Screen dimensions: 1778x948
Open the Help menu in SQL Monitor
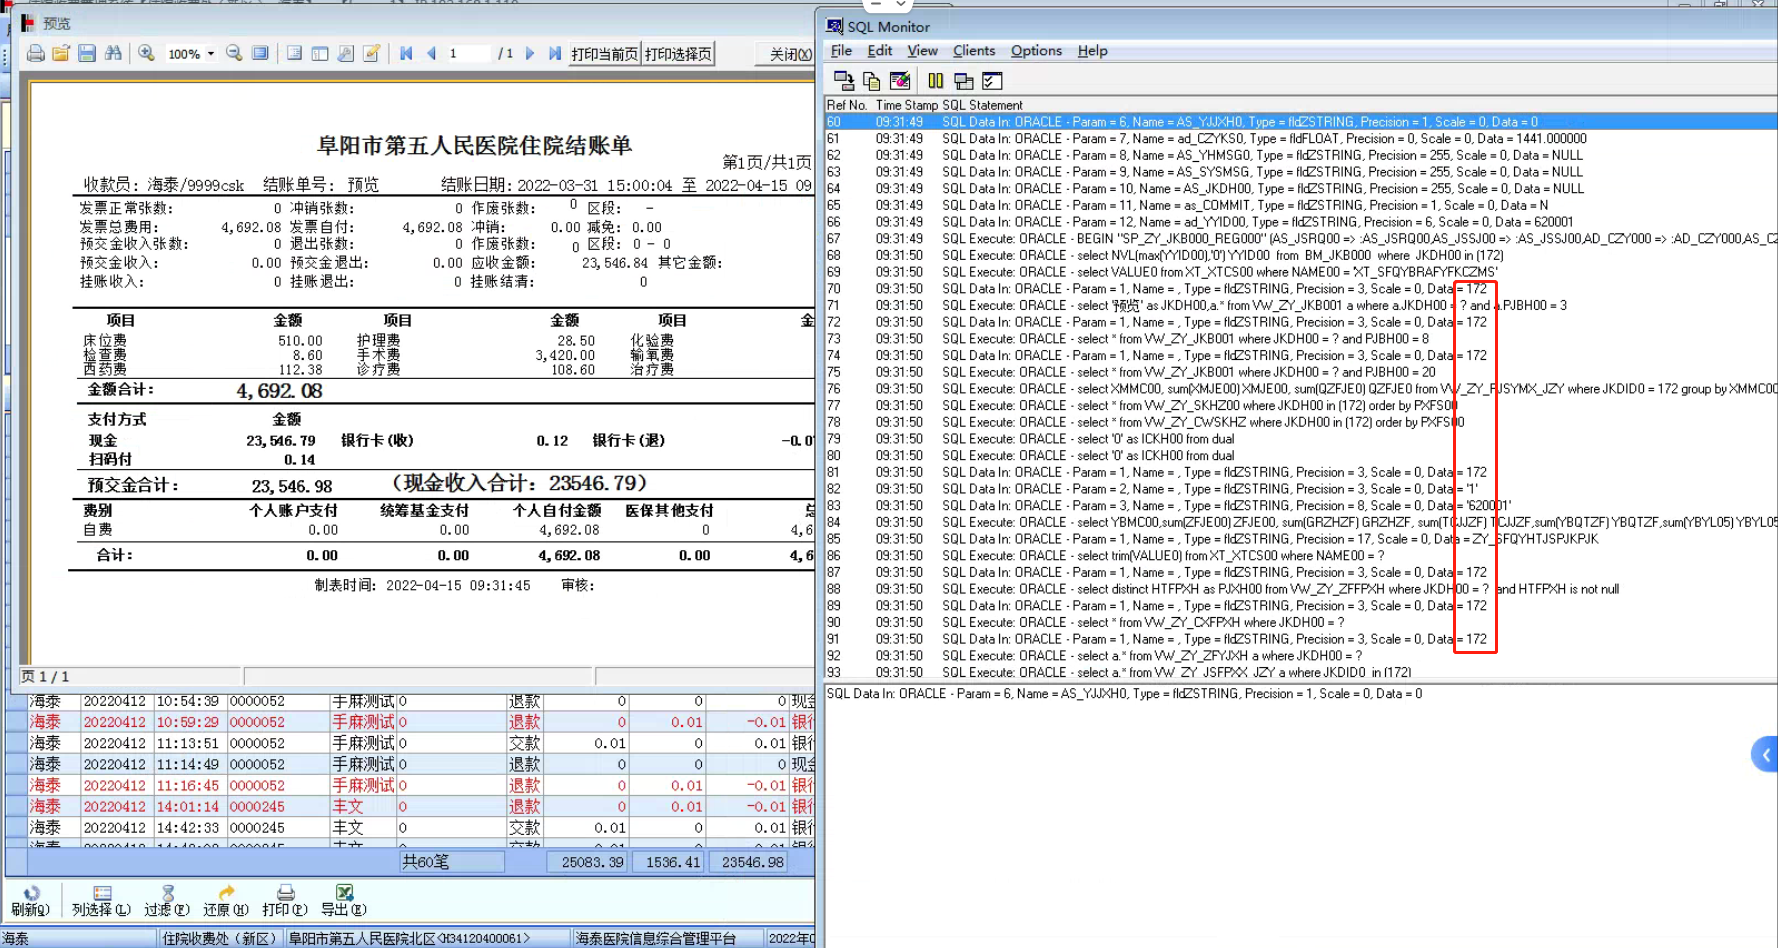(x=1092, y=51)
